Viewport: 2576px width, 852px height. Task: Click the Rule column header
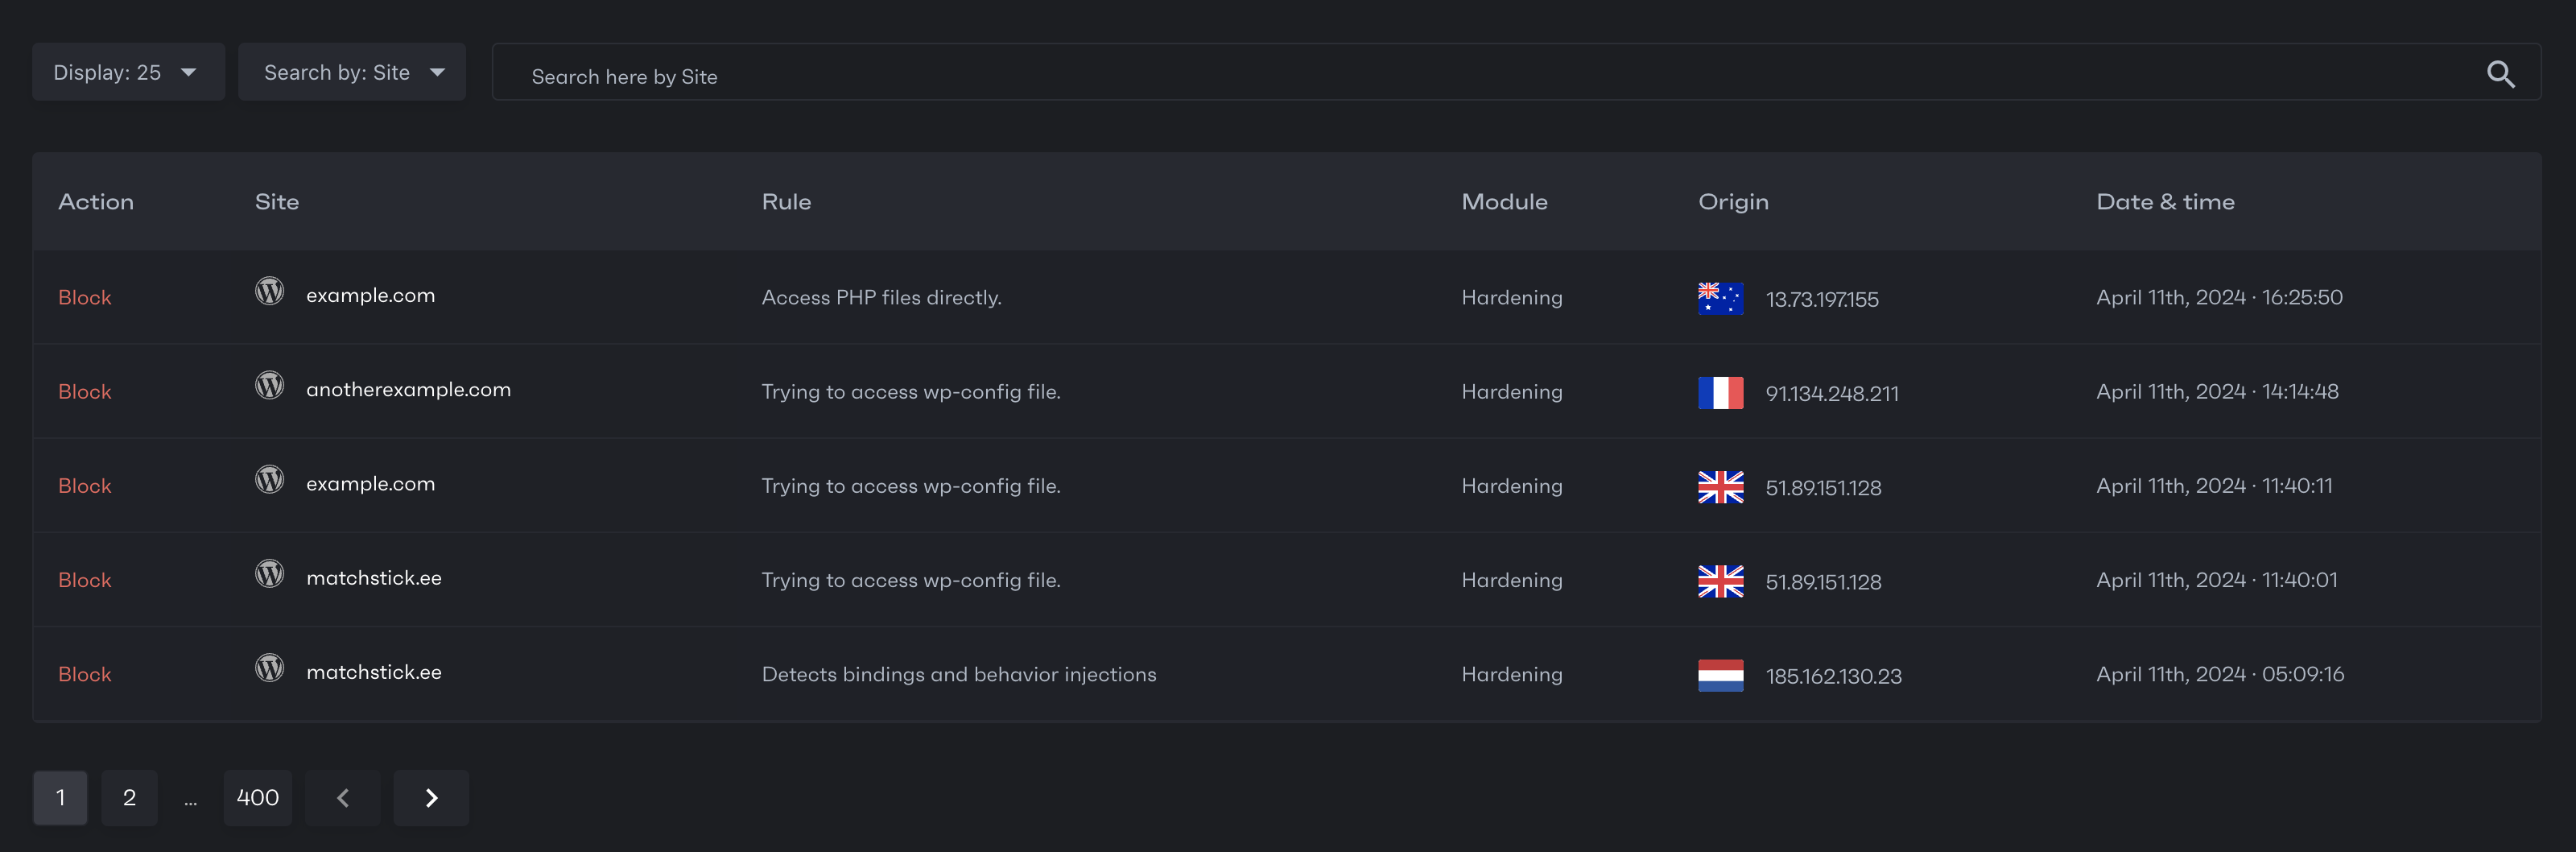click(786, 202)
